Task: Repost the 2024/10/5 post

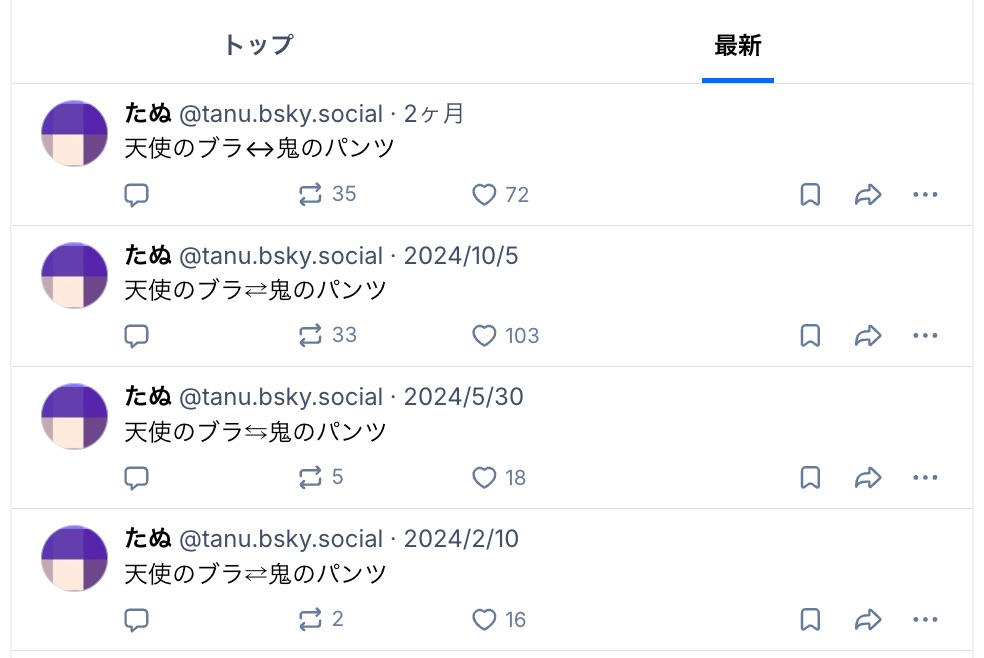Action: pyautogui.click(x=311, y=336)
